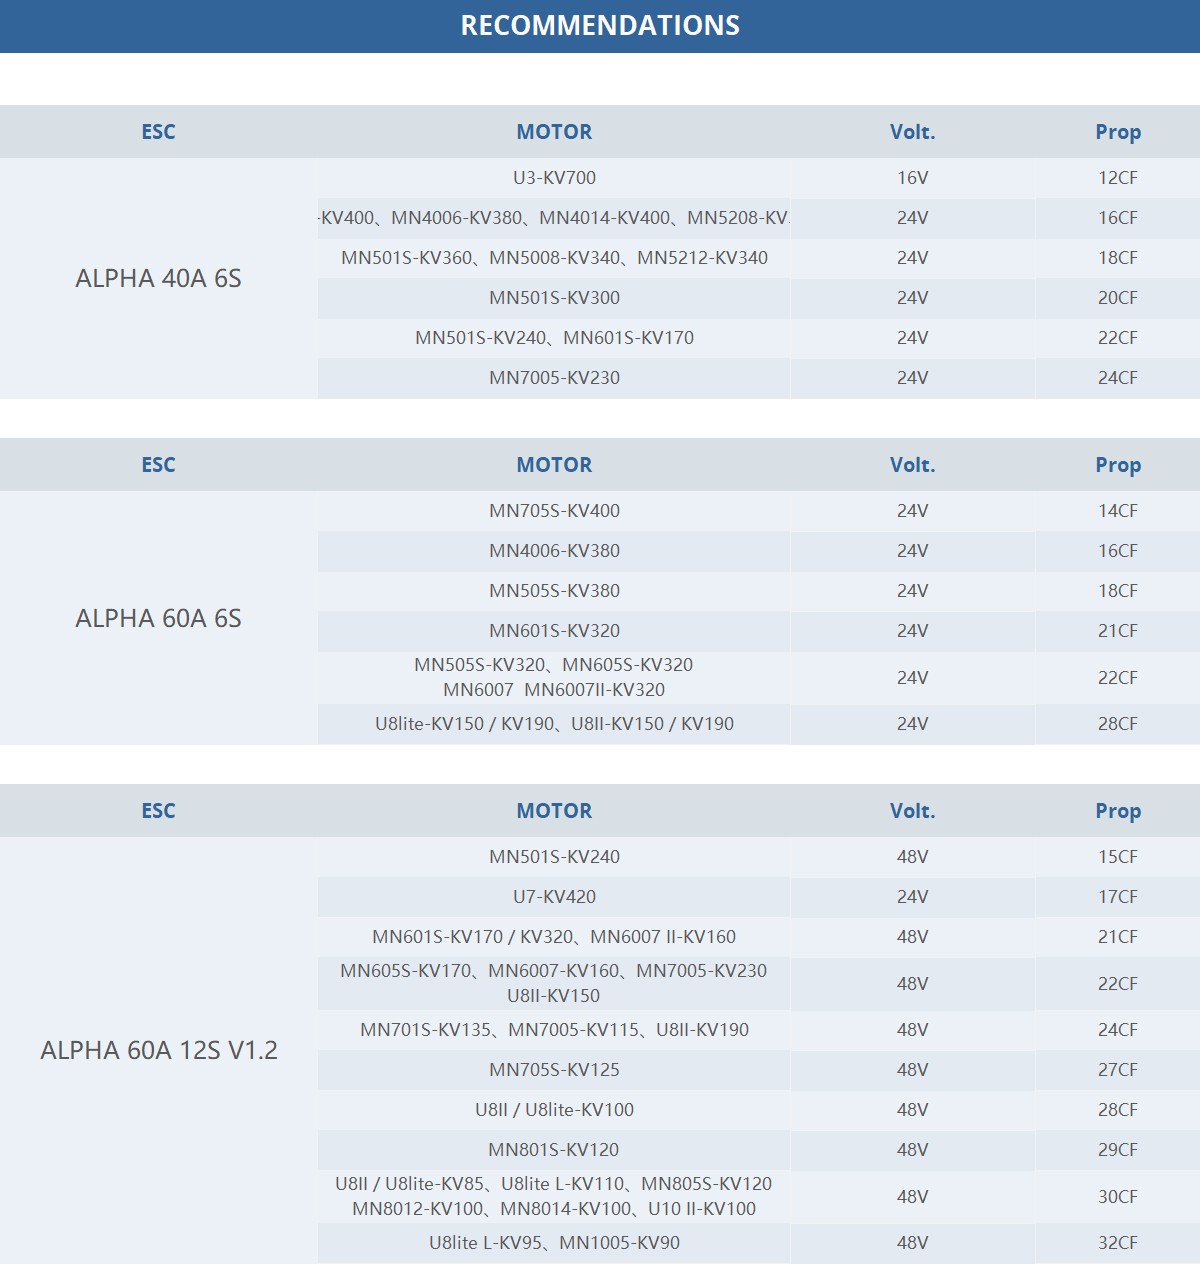Image resolution: width=1200 pixels, height=1288 pixels.
Task: Click the Volt. header of the ALPHA 60A 12S table
Action: point(912,811)
